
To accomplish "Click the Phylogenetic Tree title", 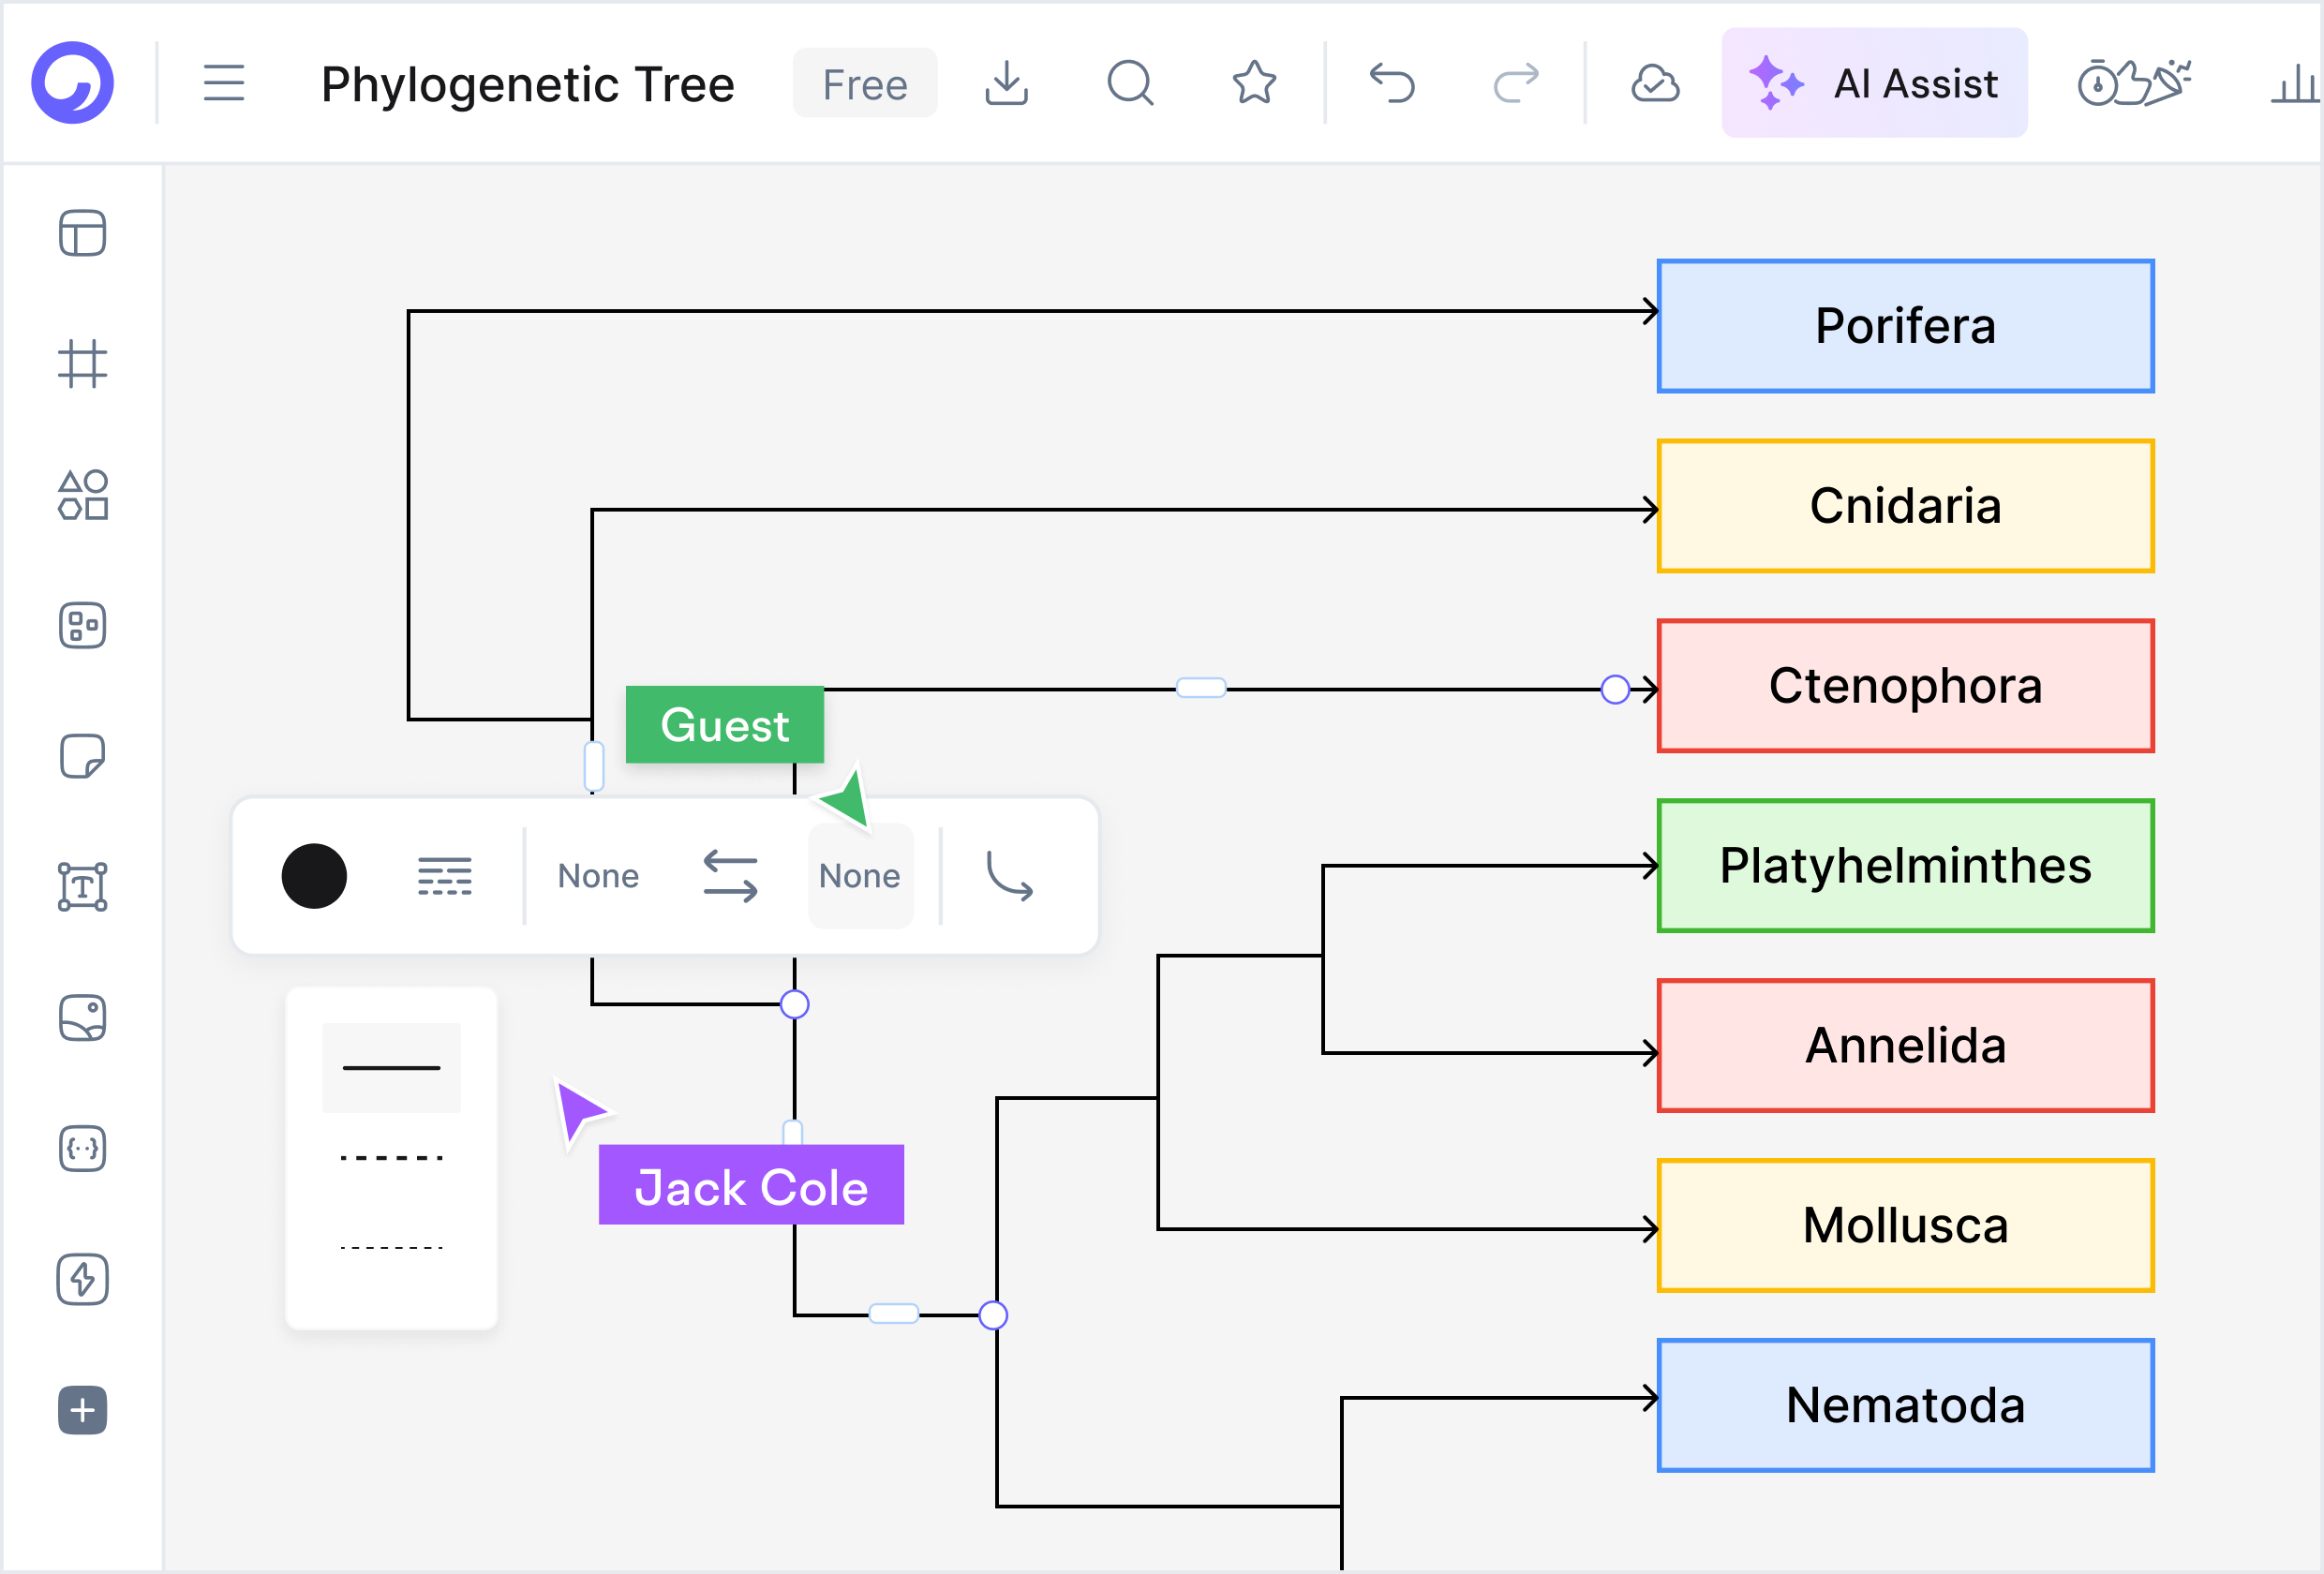I will pos(528,83).
